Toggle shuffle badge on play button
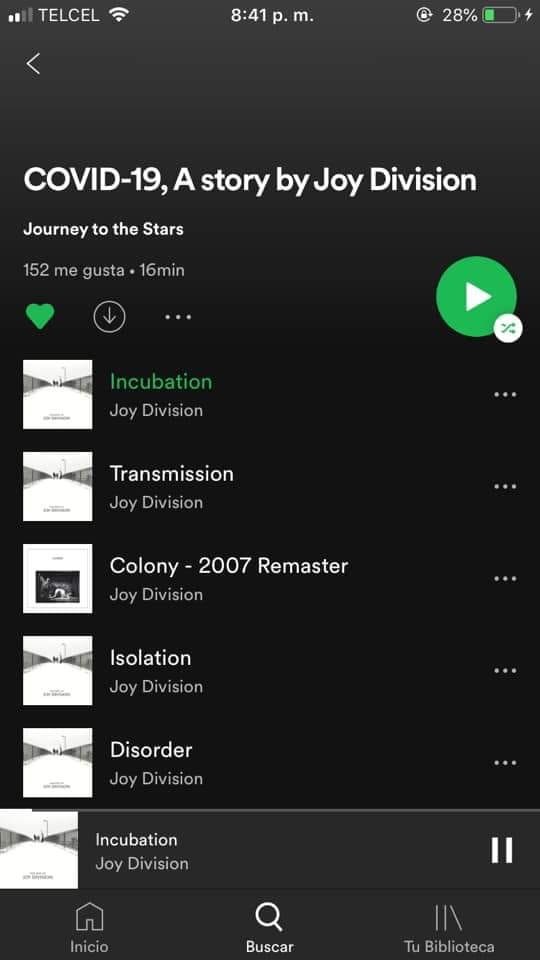The image size is (540, 960). click(508, 329)
